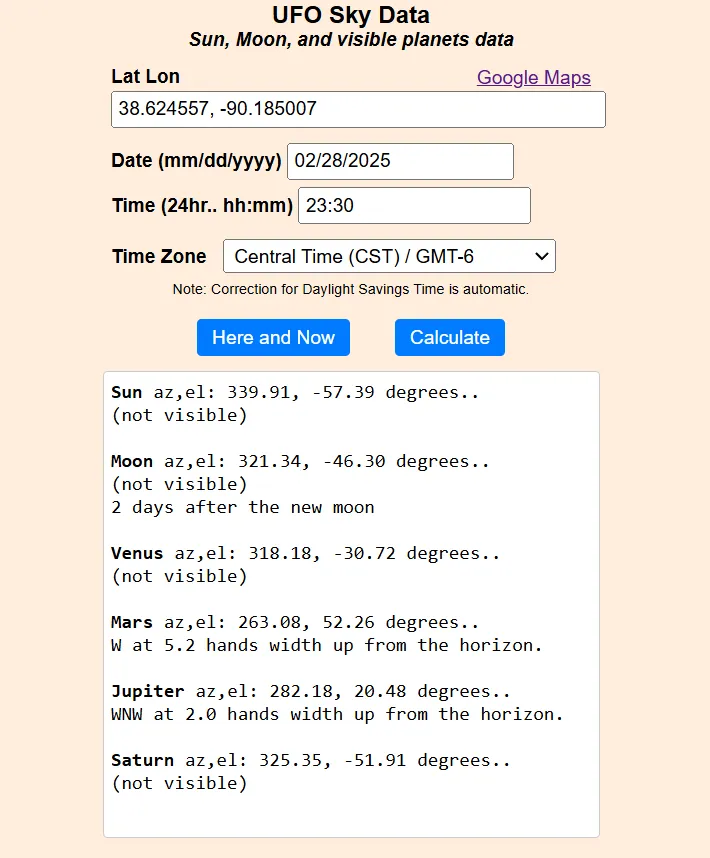Click the 'Time (24hr.. hh:mm)' label
Image resolution: width=710 pixels, height=858 pixels.
(x=202, y=206)
